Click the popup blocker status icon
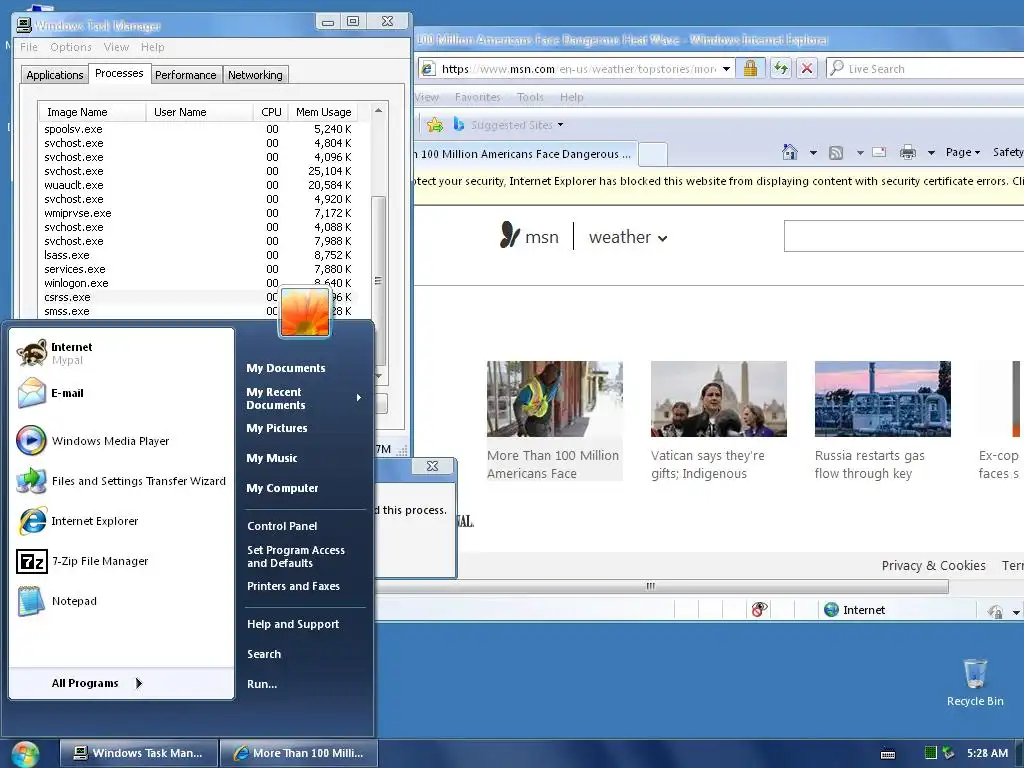The height and width of the screenshot is (768, 1024). [x=758, y=609]
